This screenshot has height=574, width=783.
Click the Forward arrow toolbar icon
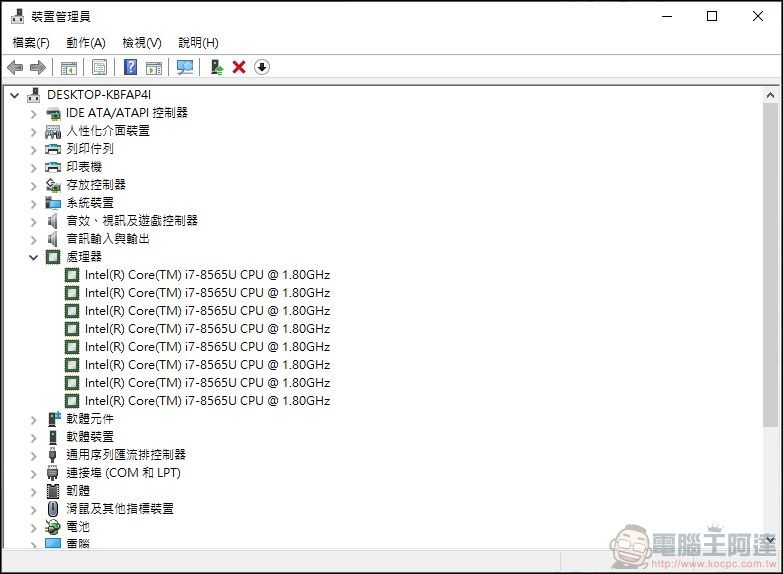(x=38, y=67)
